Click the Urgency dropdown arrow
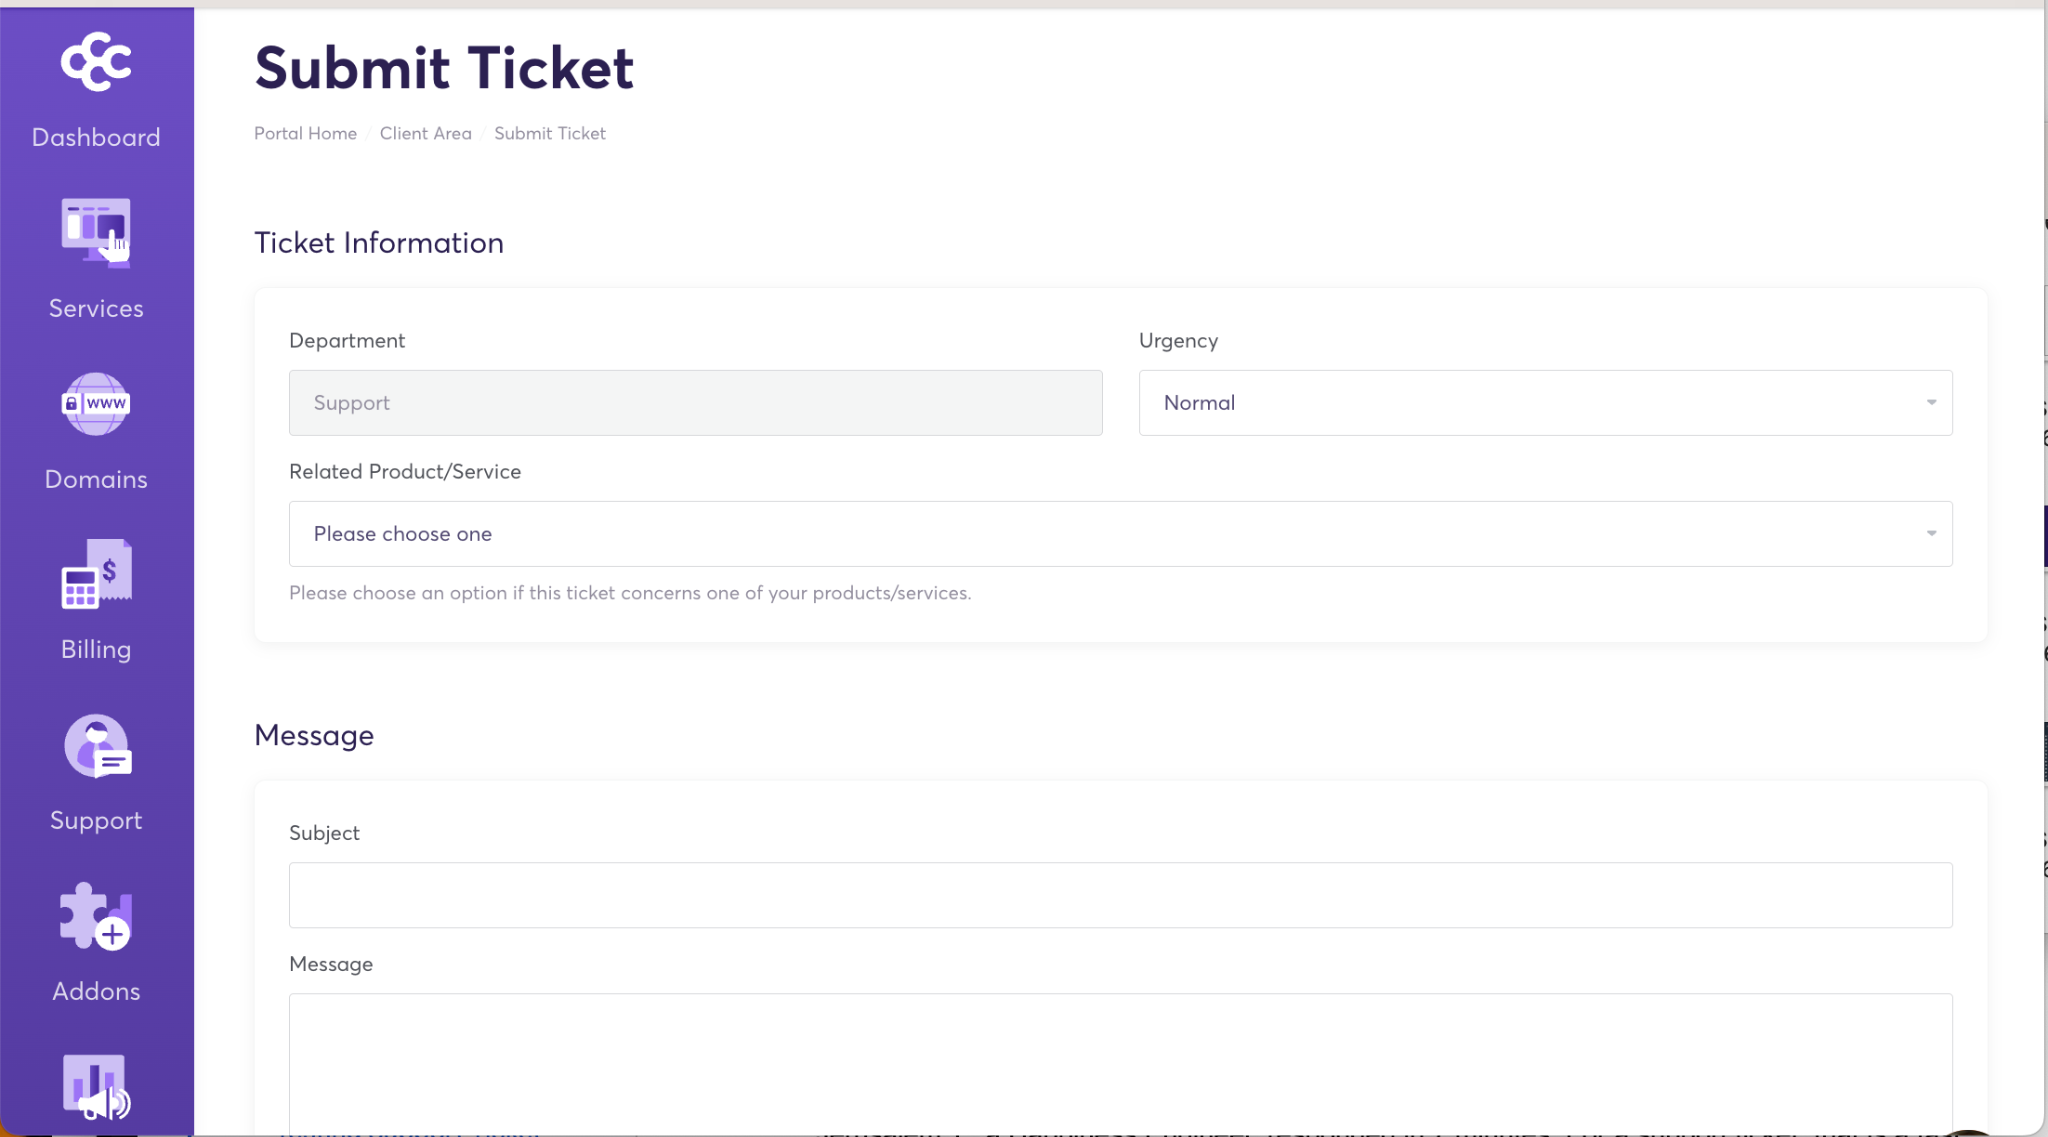Screen dimensions: 2048x1137 [x=1931, y=403]
